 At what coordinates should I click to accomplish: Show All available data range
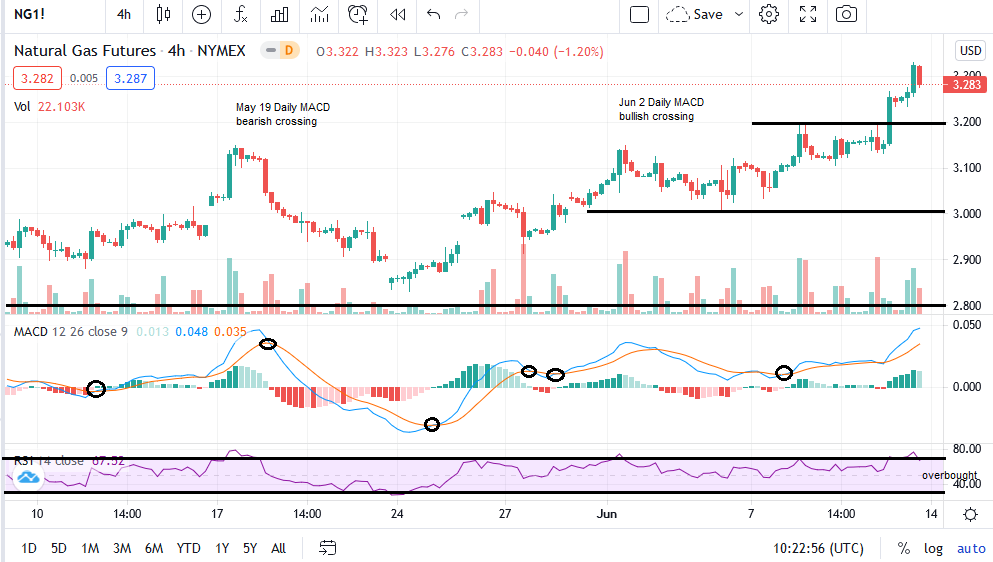pyautogui.click(x=278, y=548)
